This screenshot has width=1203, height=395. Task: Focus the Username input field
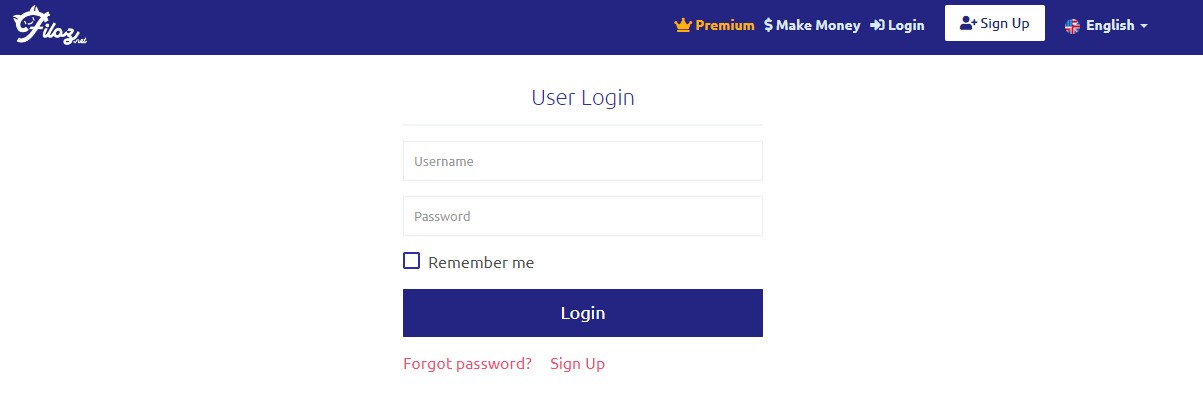(583, 161)
